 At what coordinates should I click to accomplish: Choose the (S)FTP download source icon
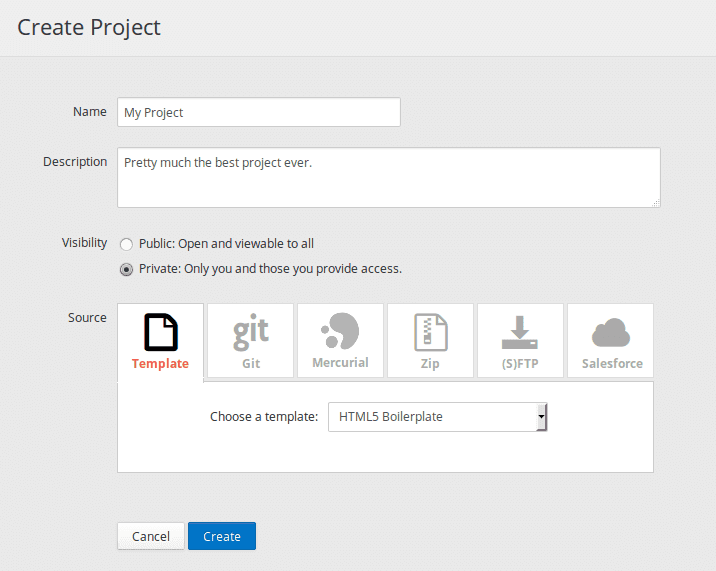tap(520, 333)
